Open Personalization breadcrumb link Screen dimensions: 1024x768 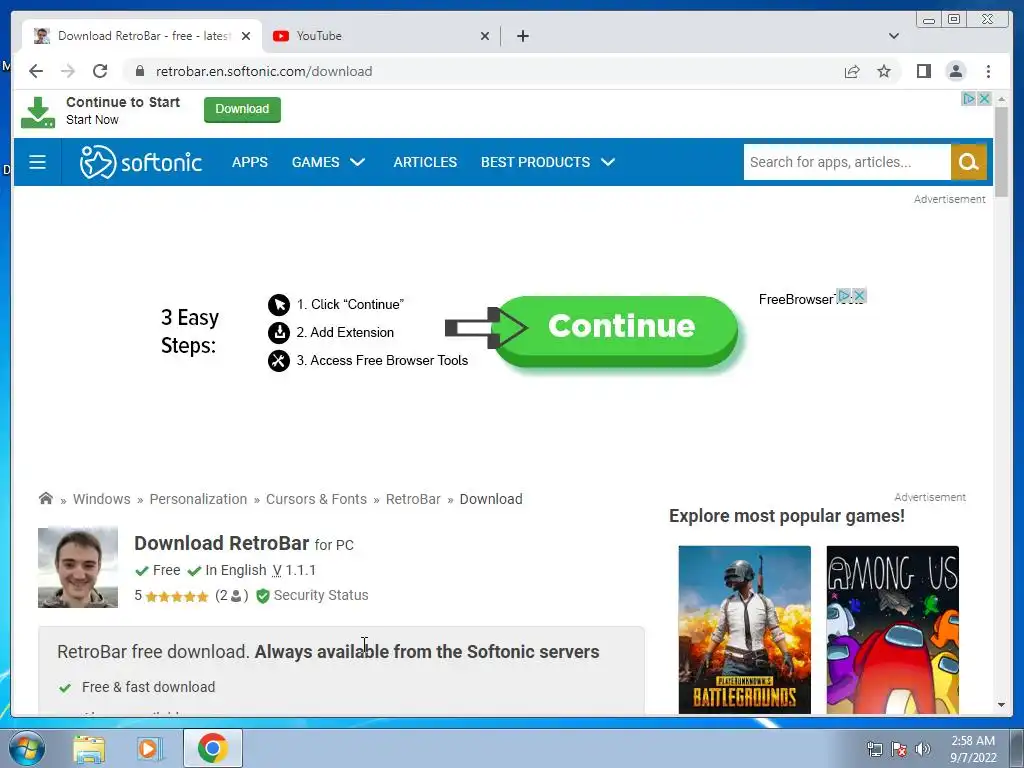click(x=198, y=499)
